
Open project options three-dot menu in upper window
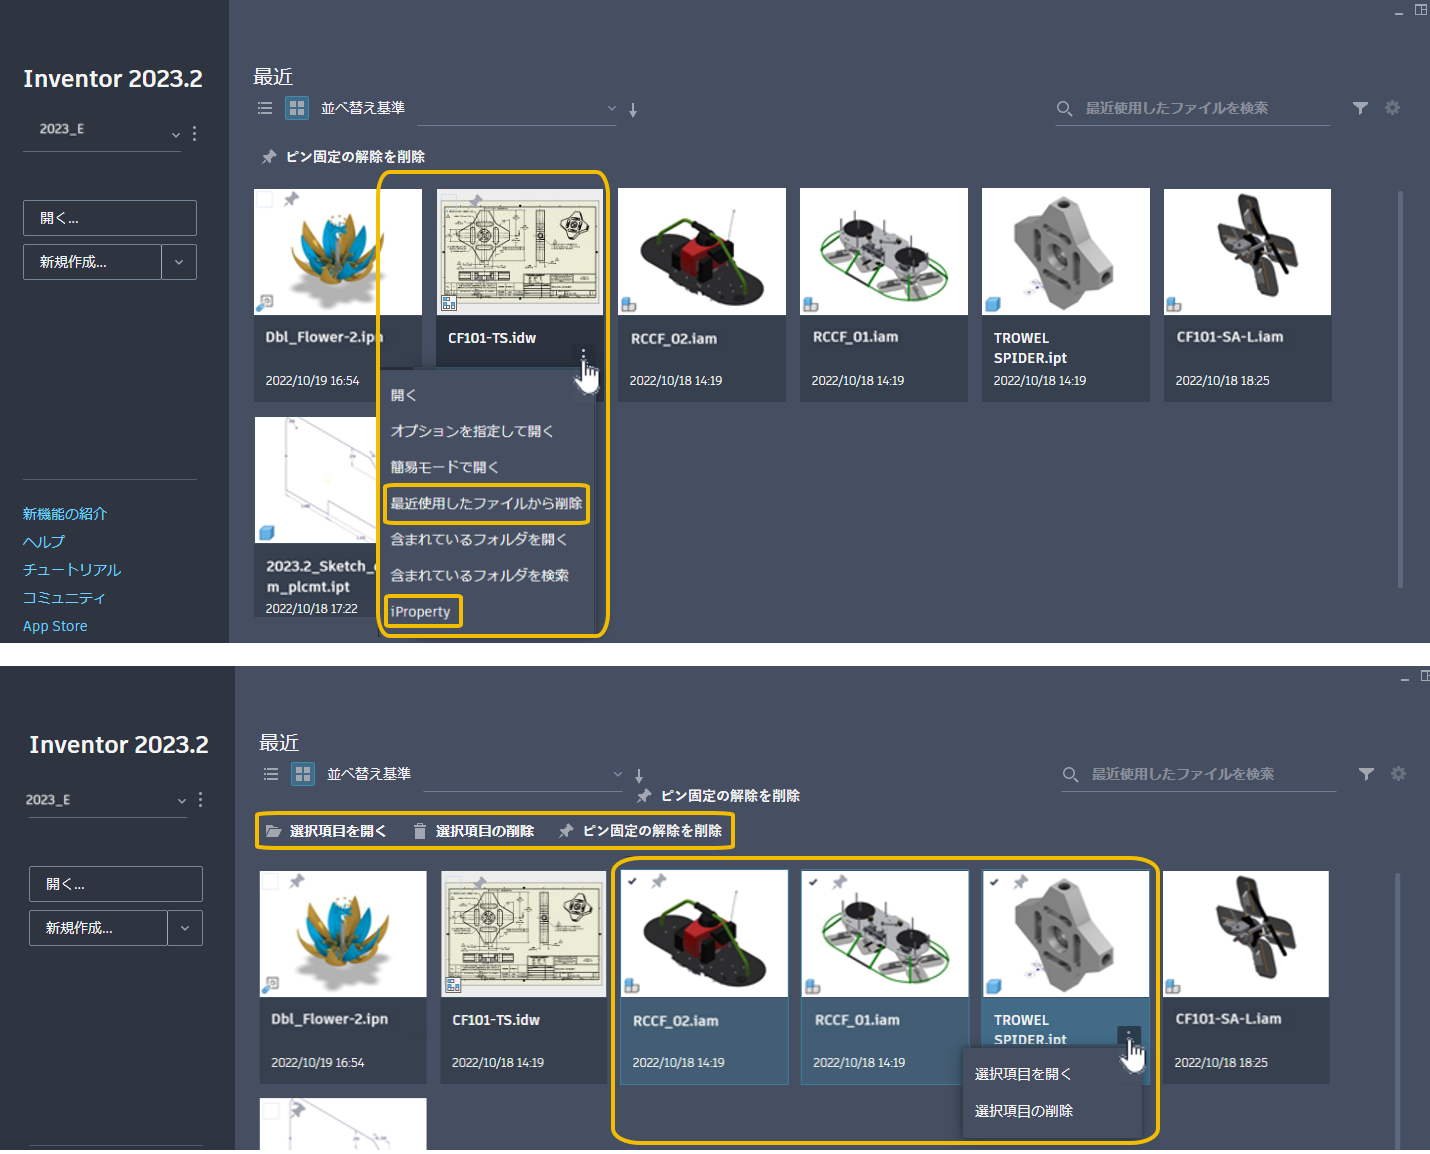coord(194,133)
